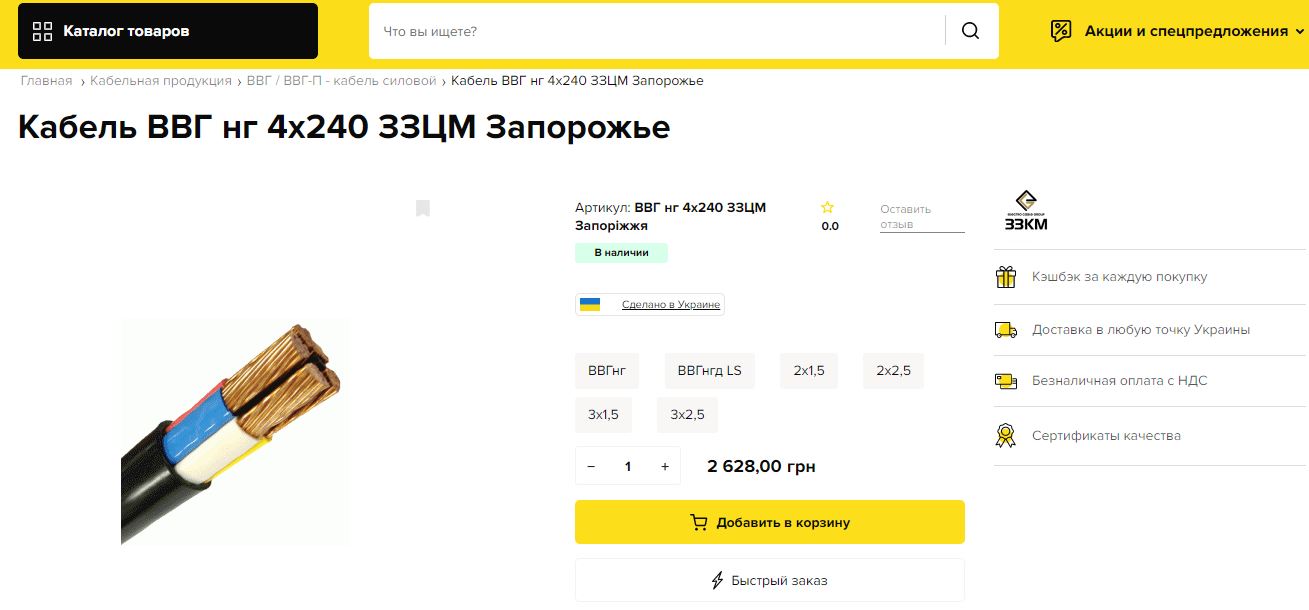Image resolution: width=1309 pixels, height=610 pixels.
Task: Click the rating star icon
Action: coord(827,208)
